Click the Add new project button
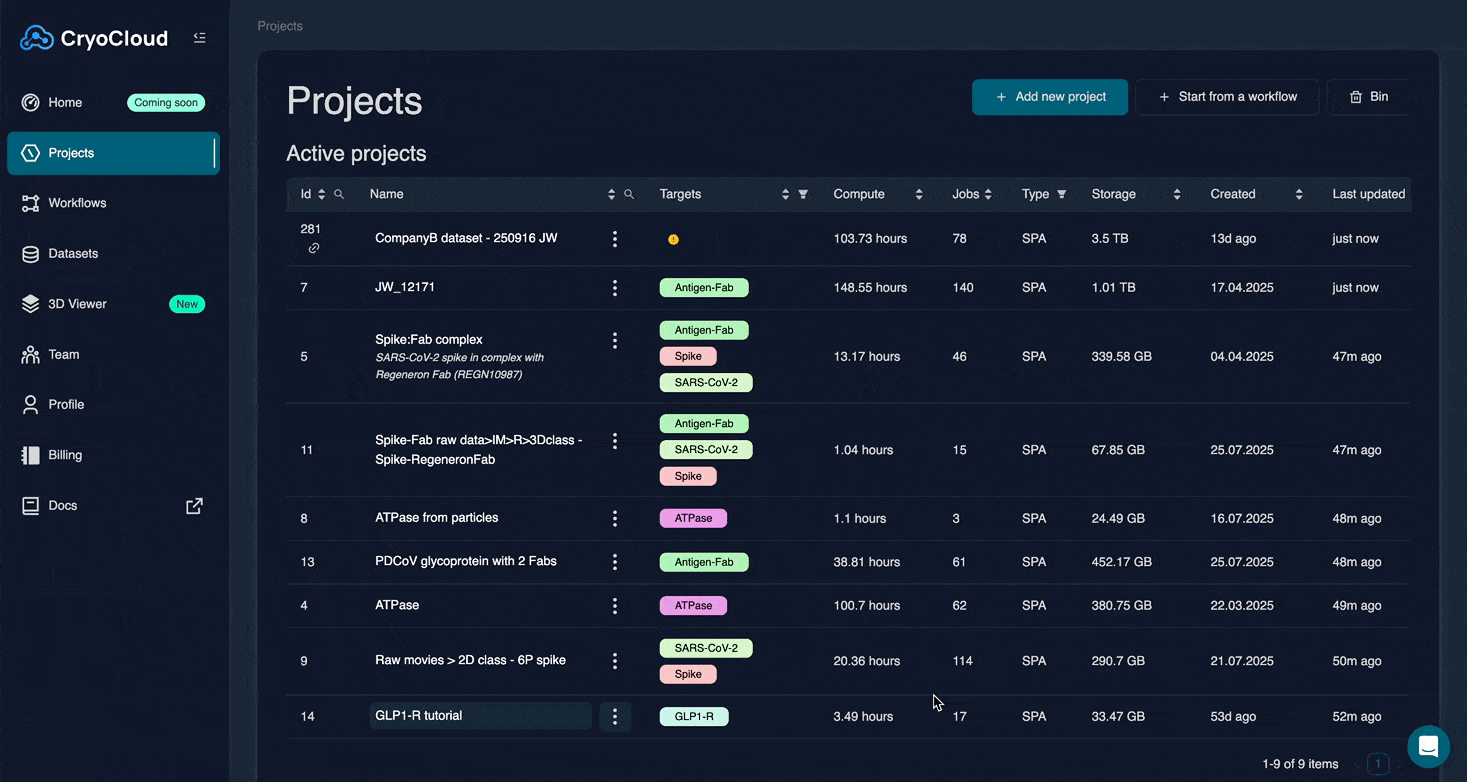 coord(1049,97)
